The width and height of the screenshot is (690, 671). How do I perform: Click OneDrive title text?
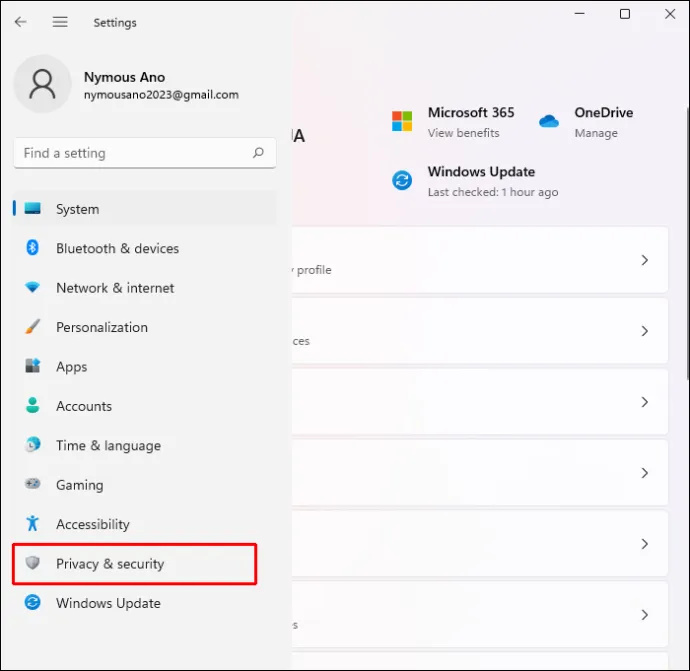click(x=604, y=113)
